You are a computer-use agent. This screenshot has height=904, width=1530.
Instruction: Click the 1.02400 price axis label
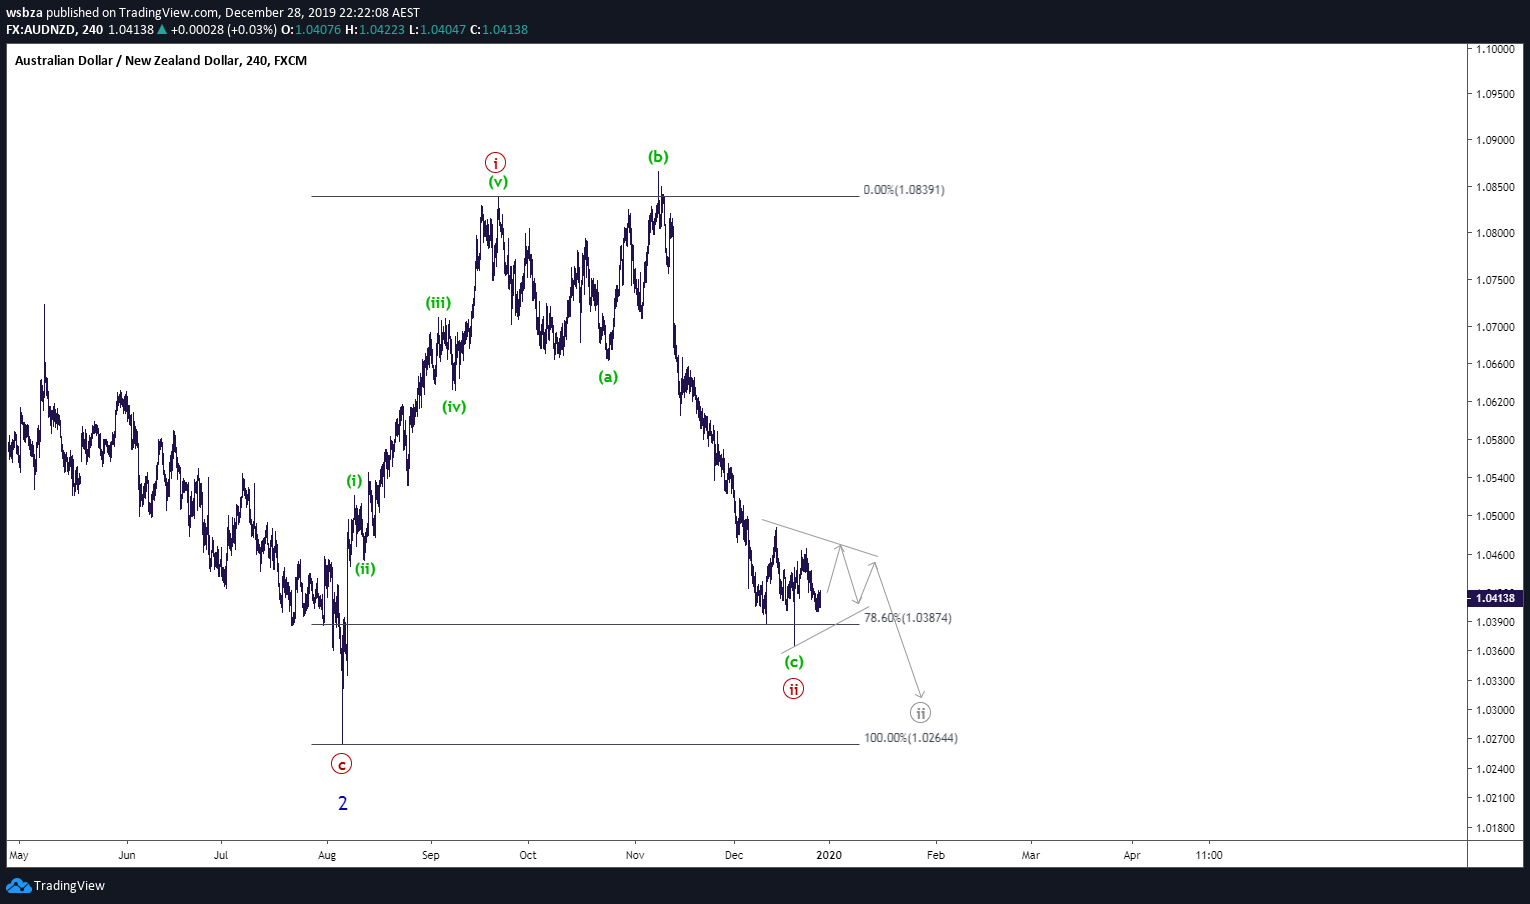[x=1495, y=769]
